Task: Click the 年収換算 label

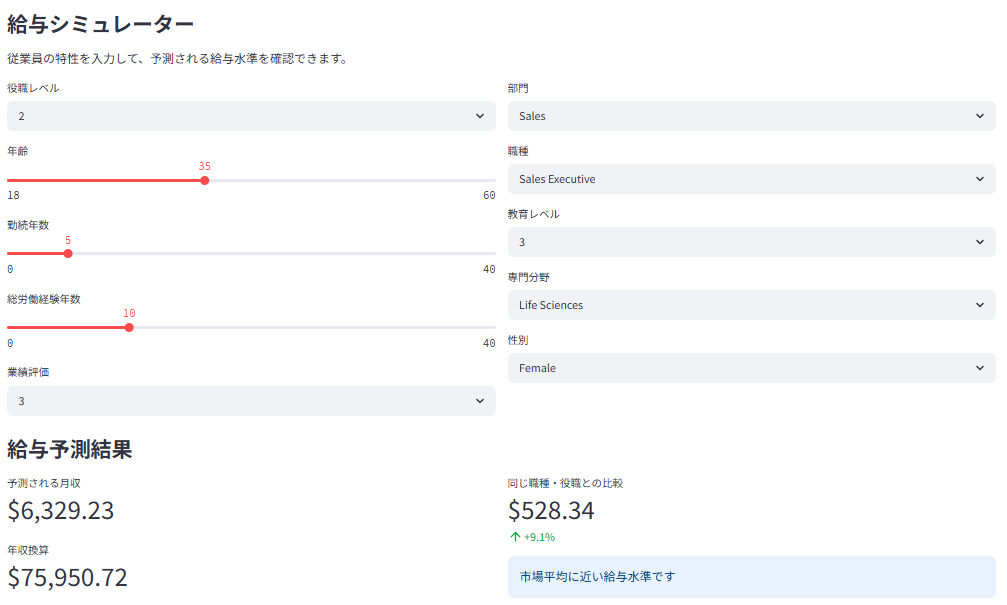Action: (x=28, y=550)
